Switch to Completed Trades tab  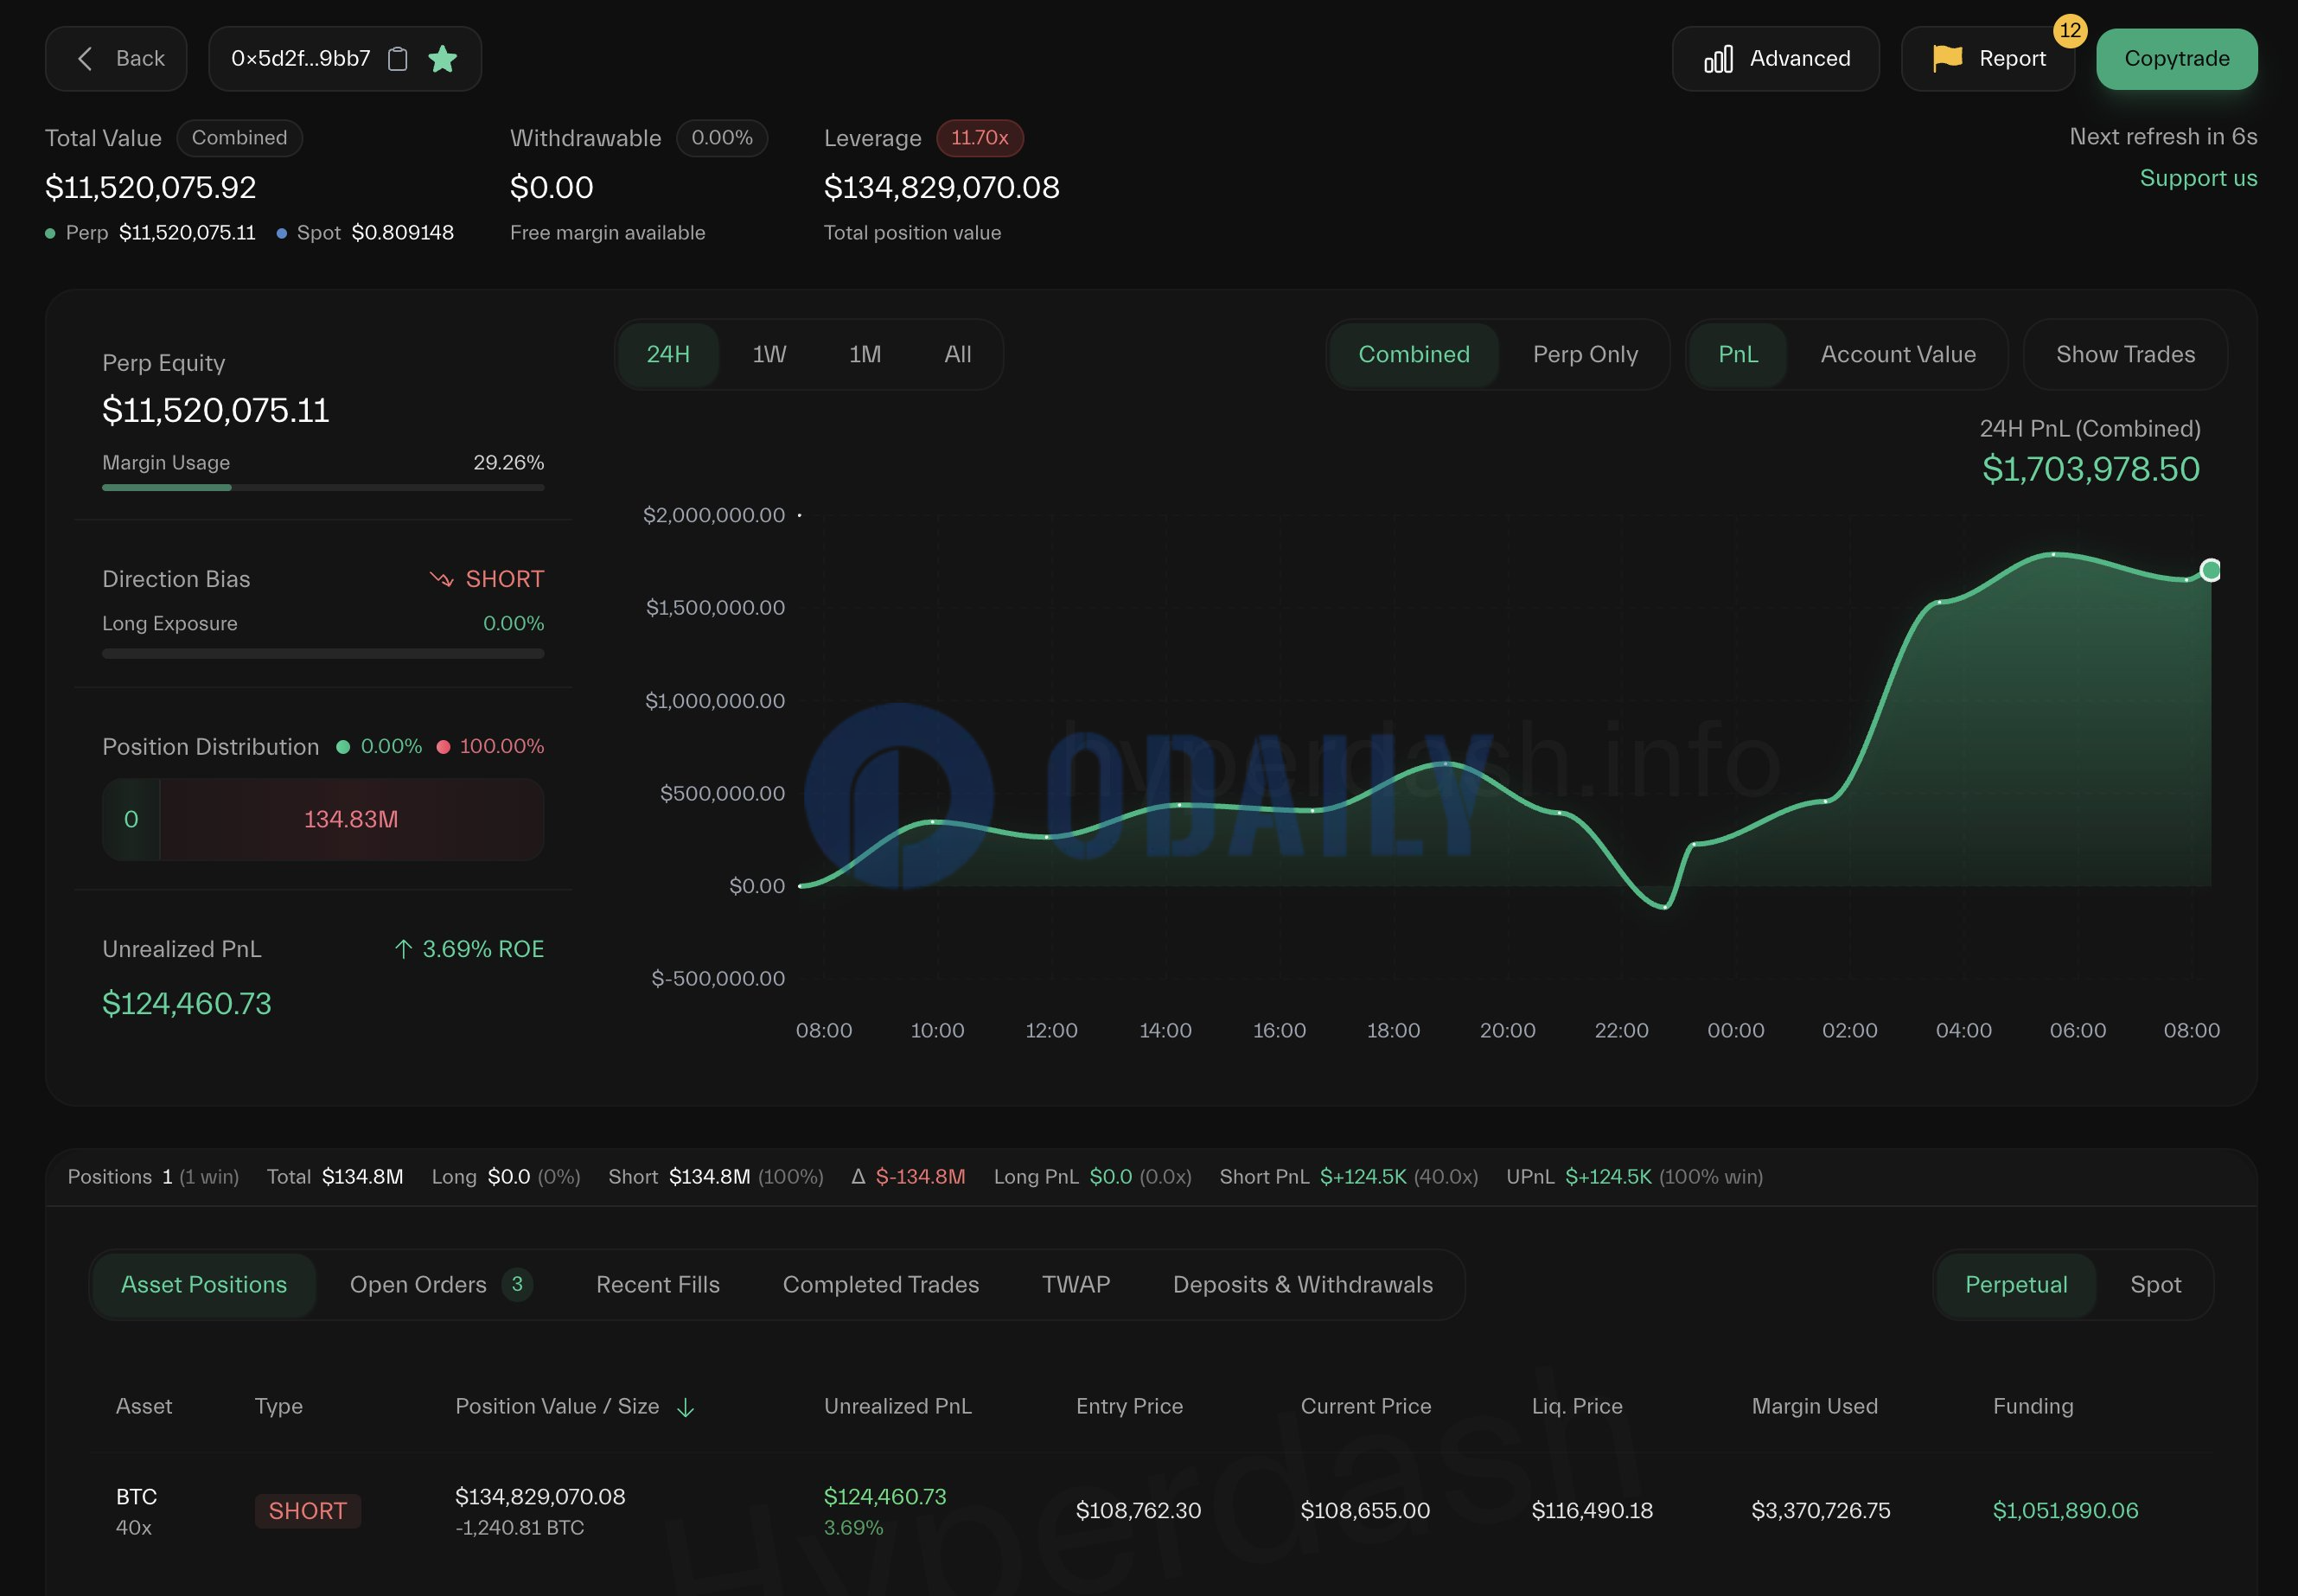pos(880,1284)
